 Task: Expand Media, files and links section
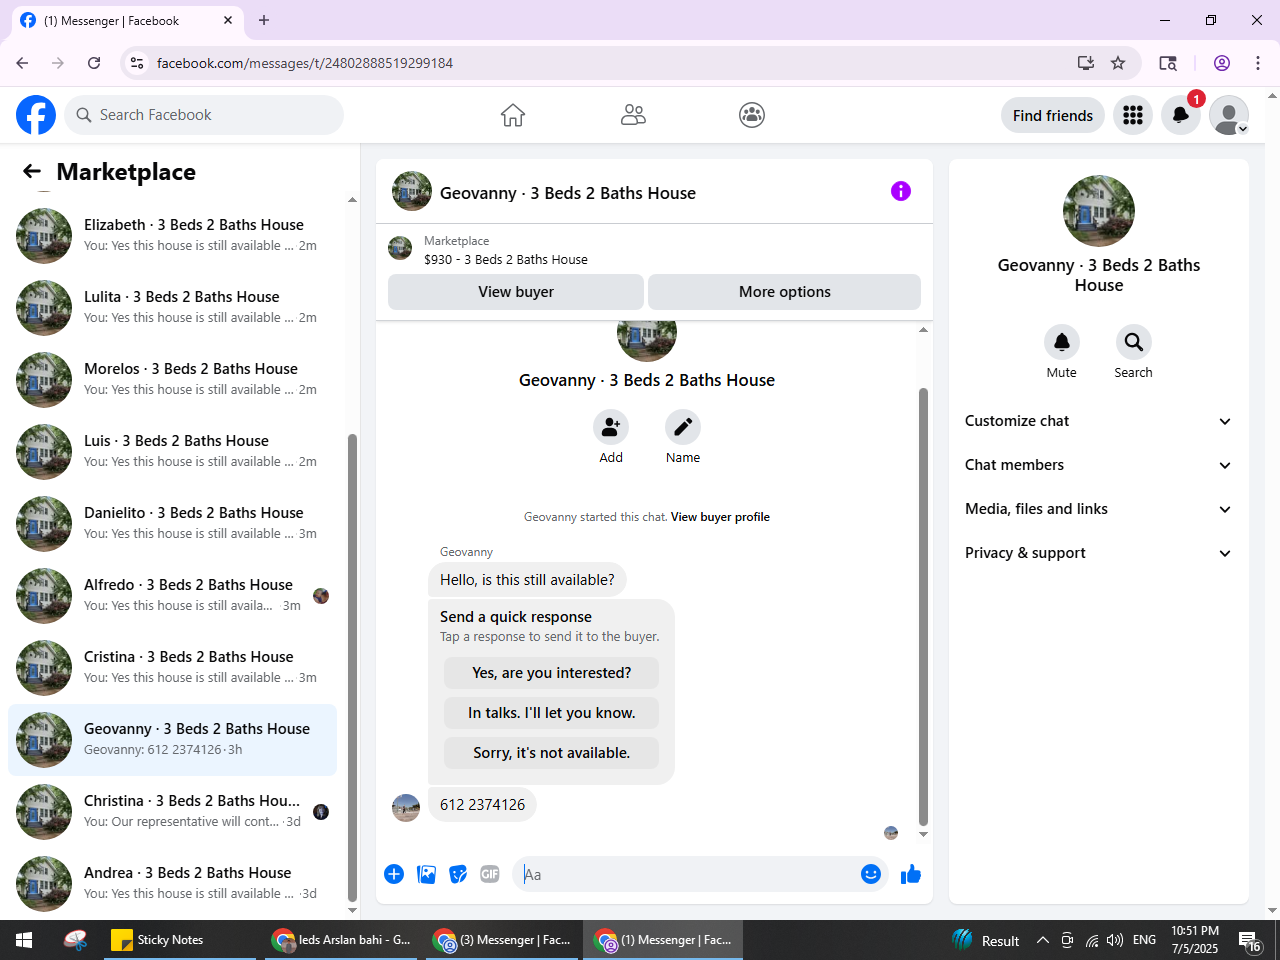(x=1099, y=509)
